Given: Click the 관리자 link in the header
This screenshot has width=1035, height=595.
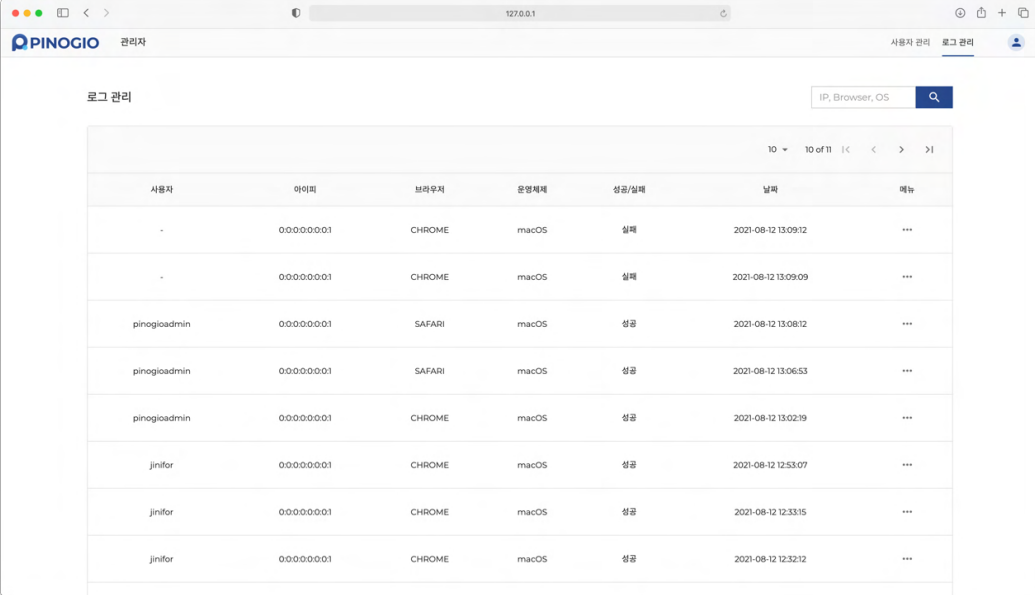Looking at the screenshot, I should 133,43.
